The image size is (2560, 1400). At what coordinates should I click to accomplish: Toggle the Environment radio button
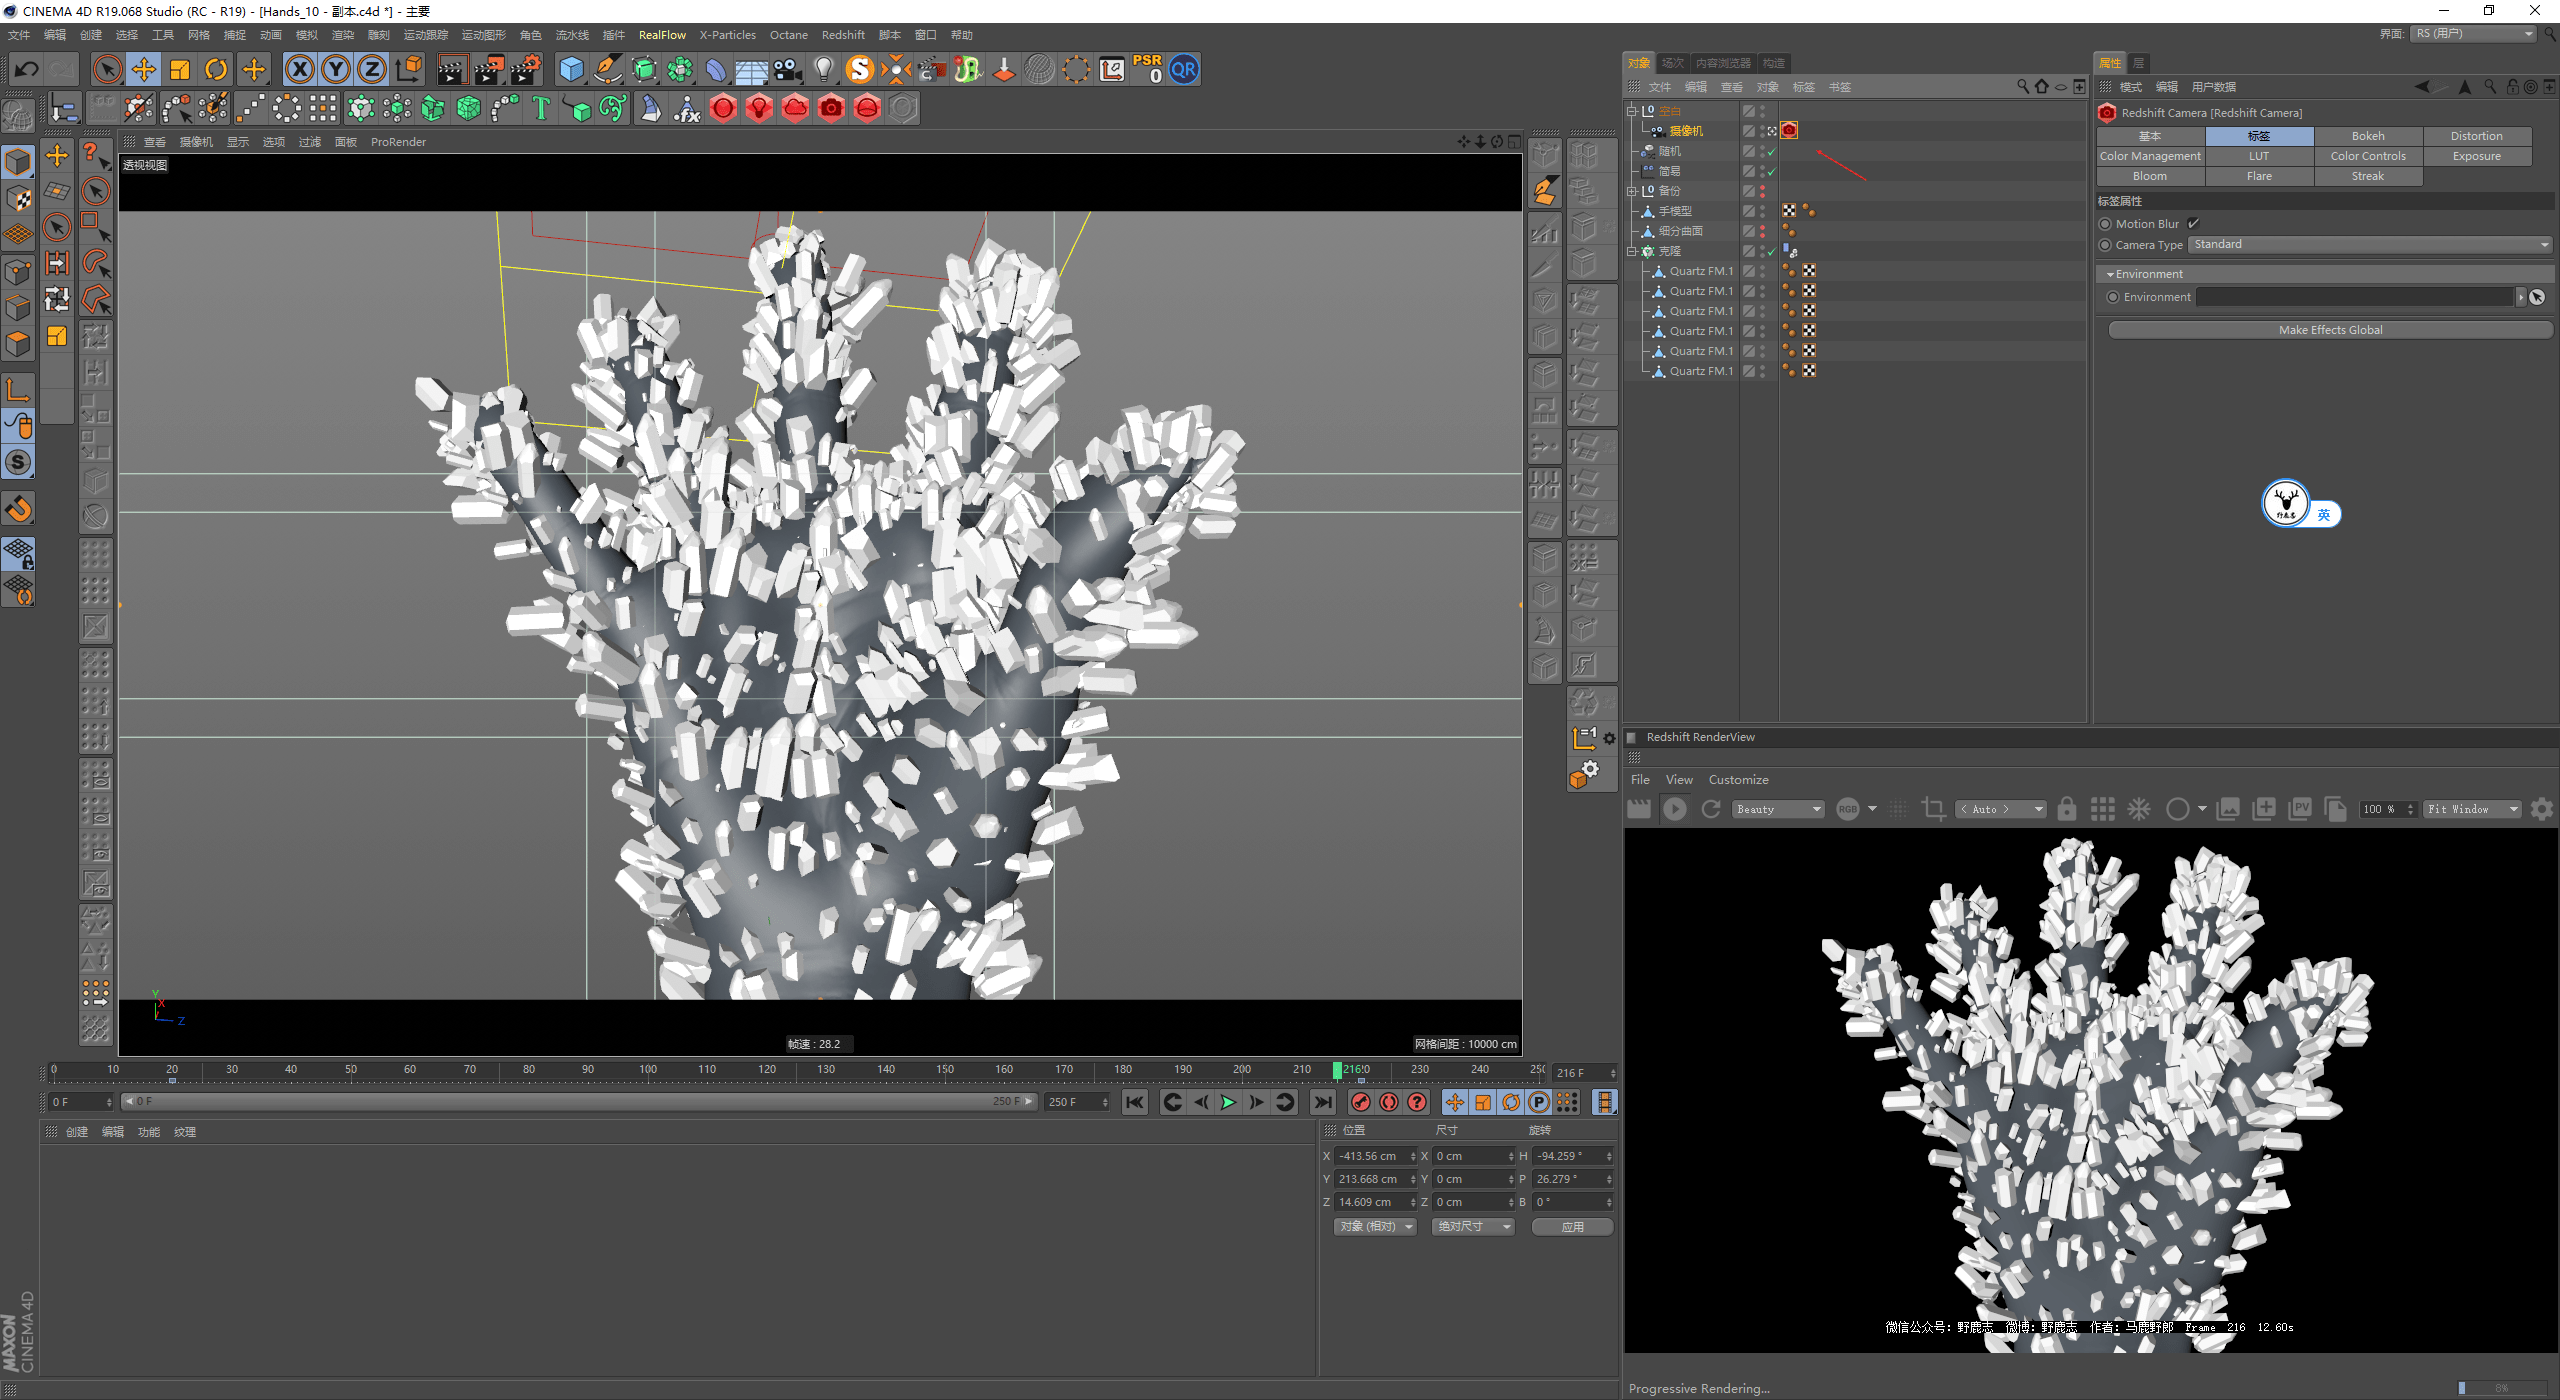point(2113,297)
